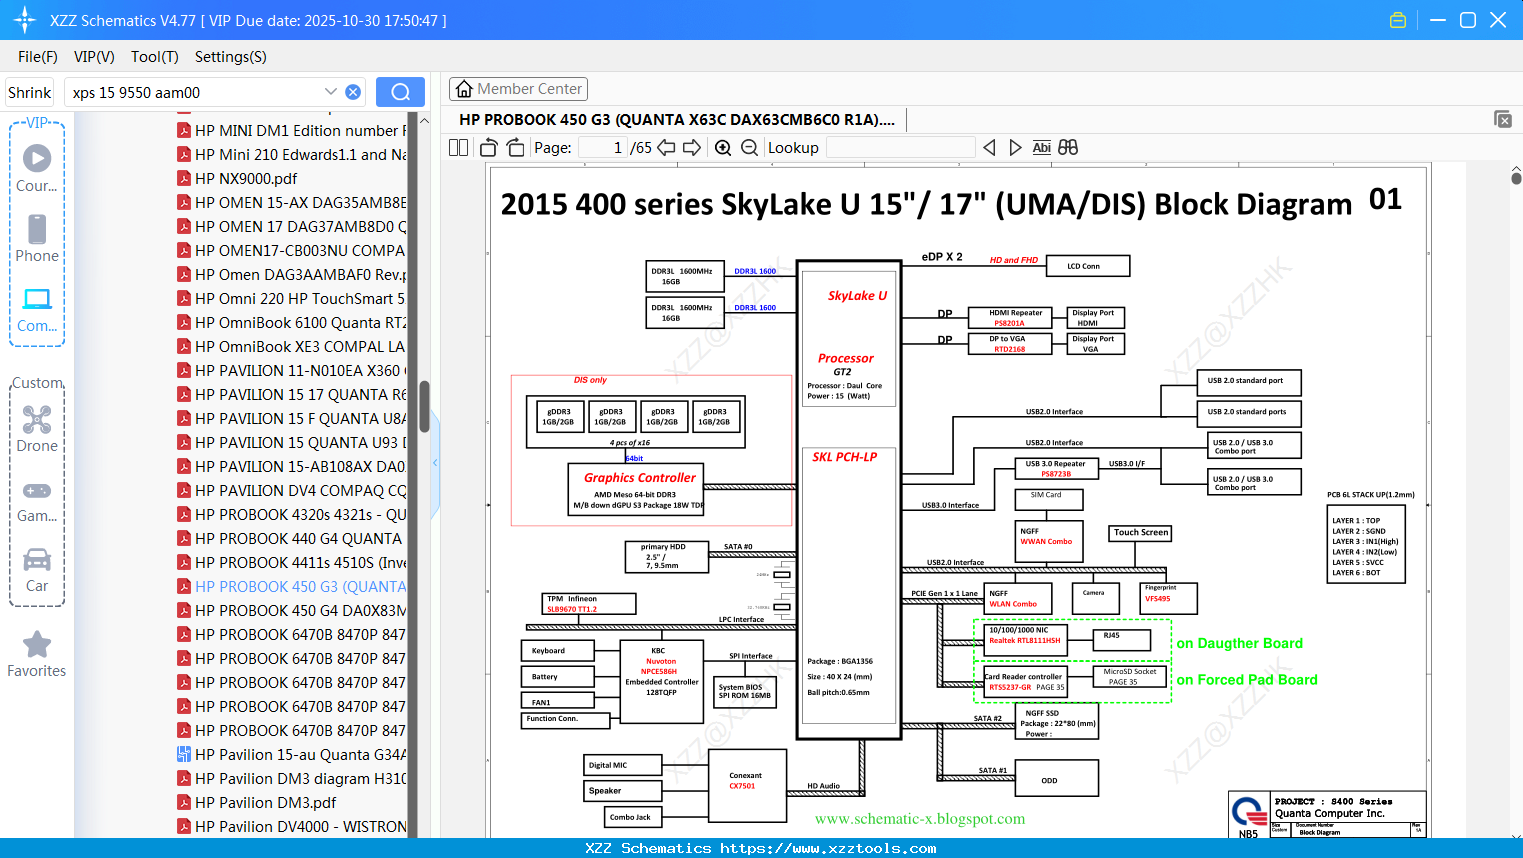This screenshot has height=858, width=1523.
Task: Open HP PROBOOK 440 G4 QUANTA file
Action: point(290,538)
